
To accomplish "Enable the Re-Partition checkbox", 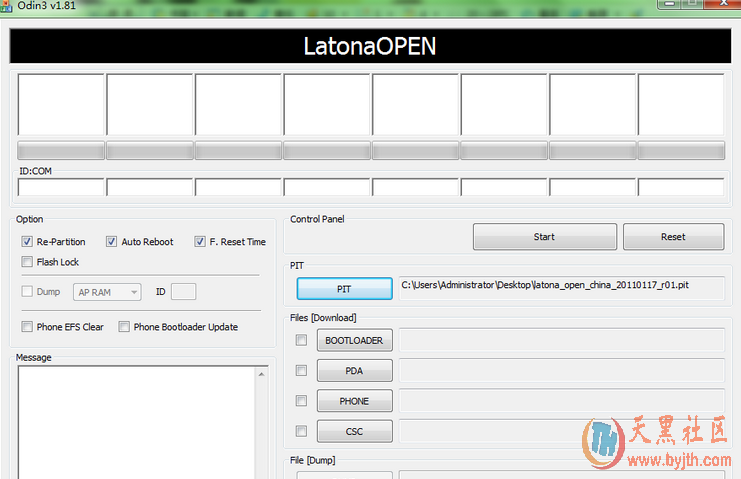I will (x=27, y=242).
